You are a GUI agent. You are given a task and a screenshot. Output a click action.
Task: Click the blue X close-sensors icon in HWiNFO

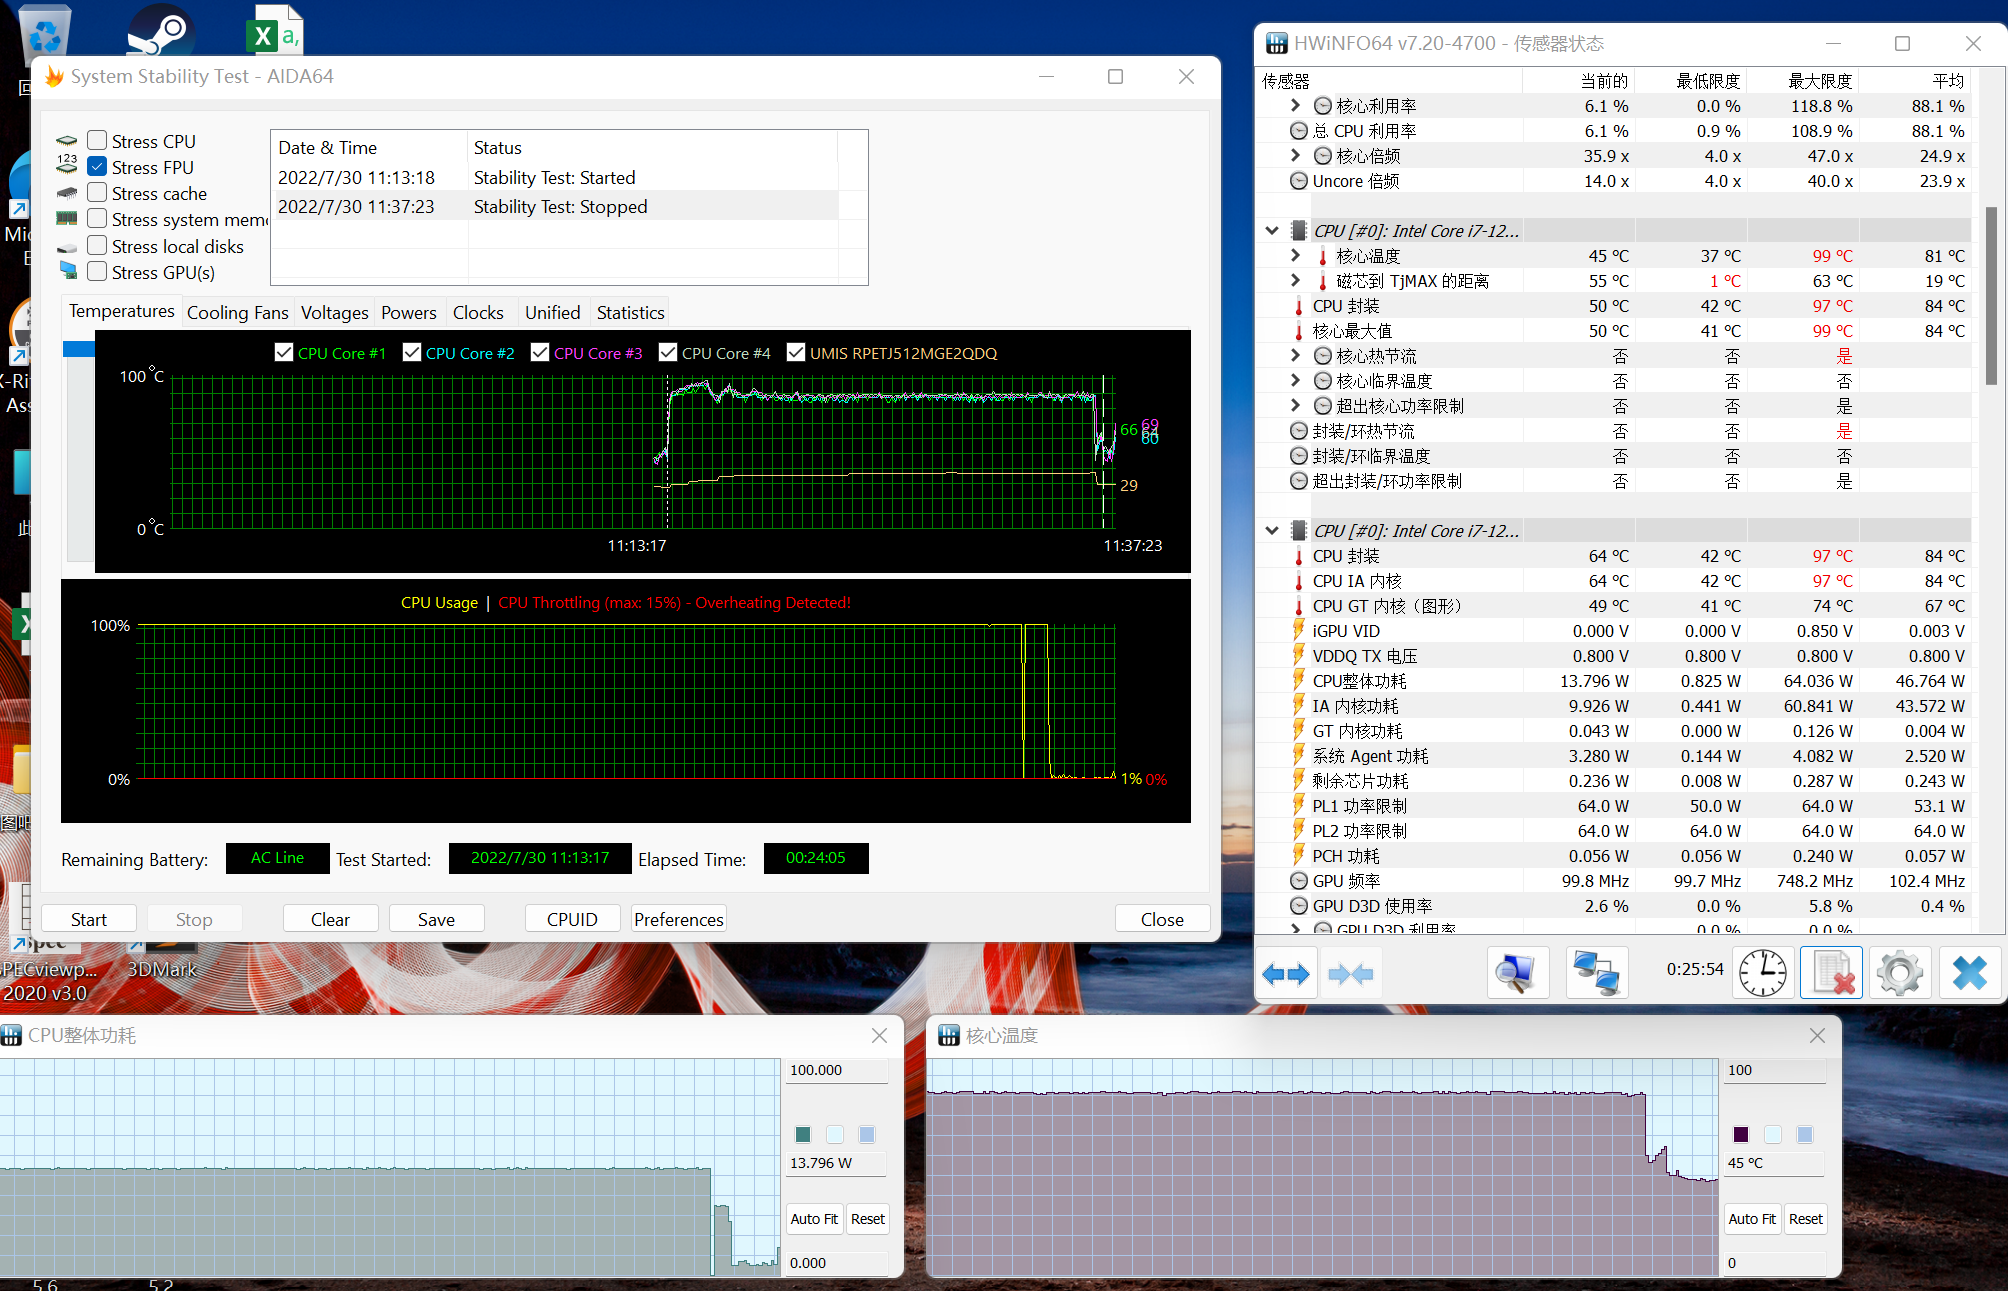click(1969, 973)
